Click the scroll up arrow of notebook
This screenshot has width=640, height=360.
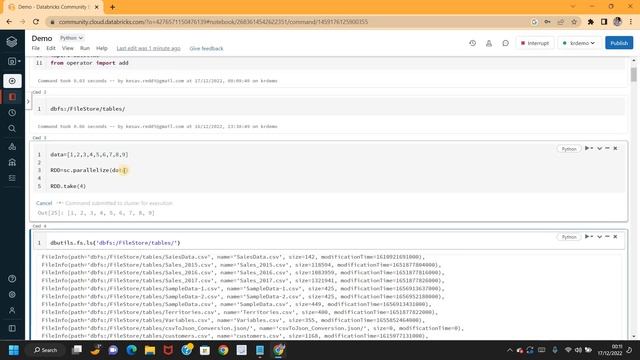633,60
